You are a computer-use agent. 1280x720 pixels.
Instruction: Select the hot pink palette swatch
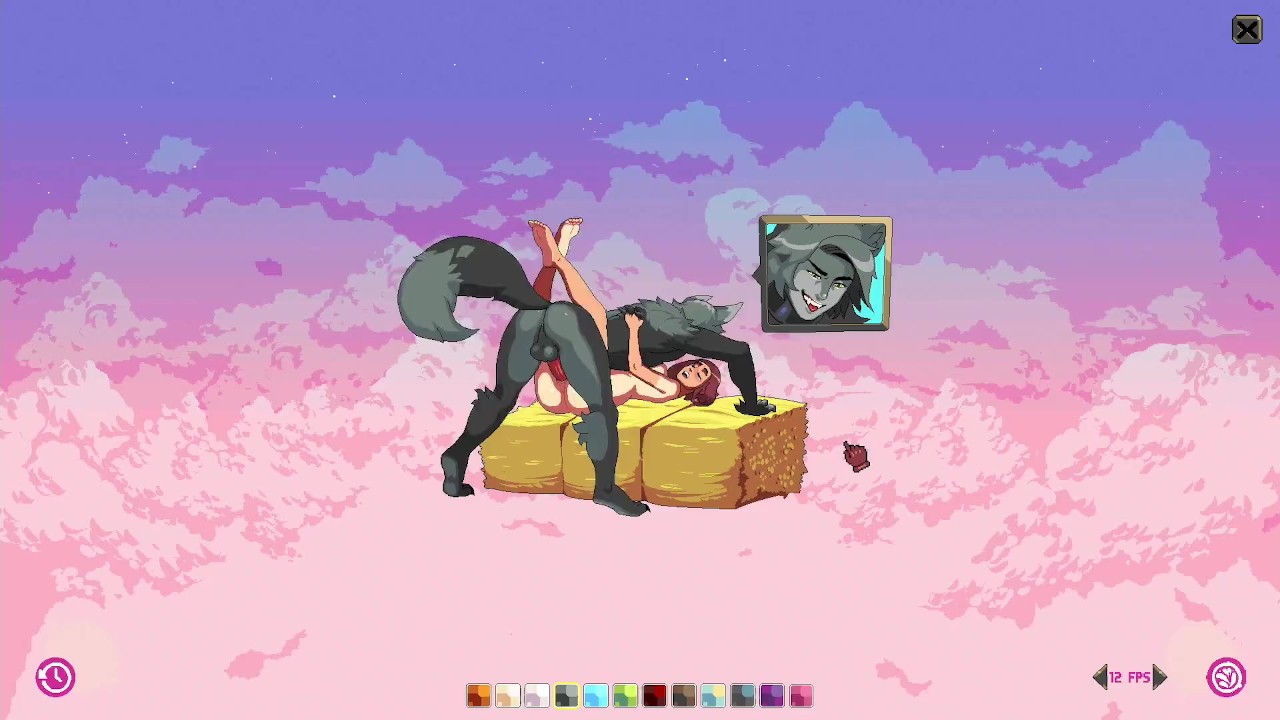tap(801, 695)
